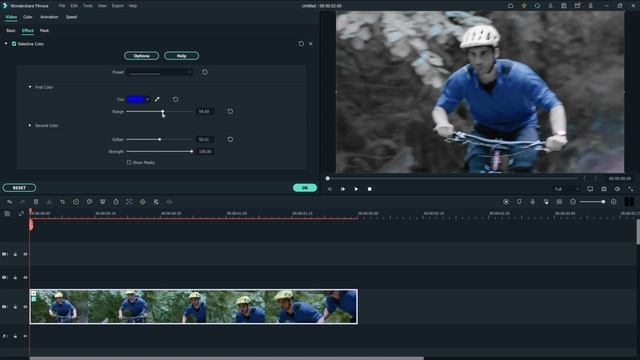Lock the second video track

pyautogui.click(x=15, y=278)
